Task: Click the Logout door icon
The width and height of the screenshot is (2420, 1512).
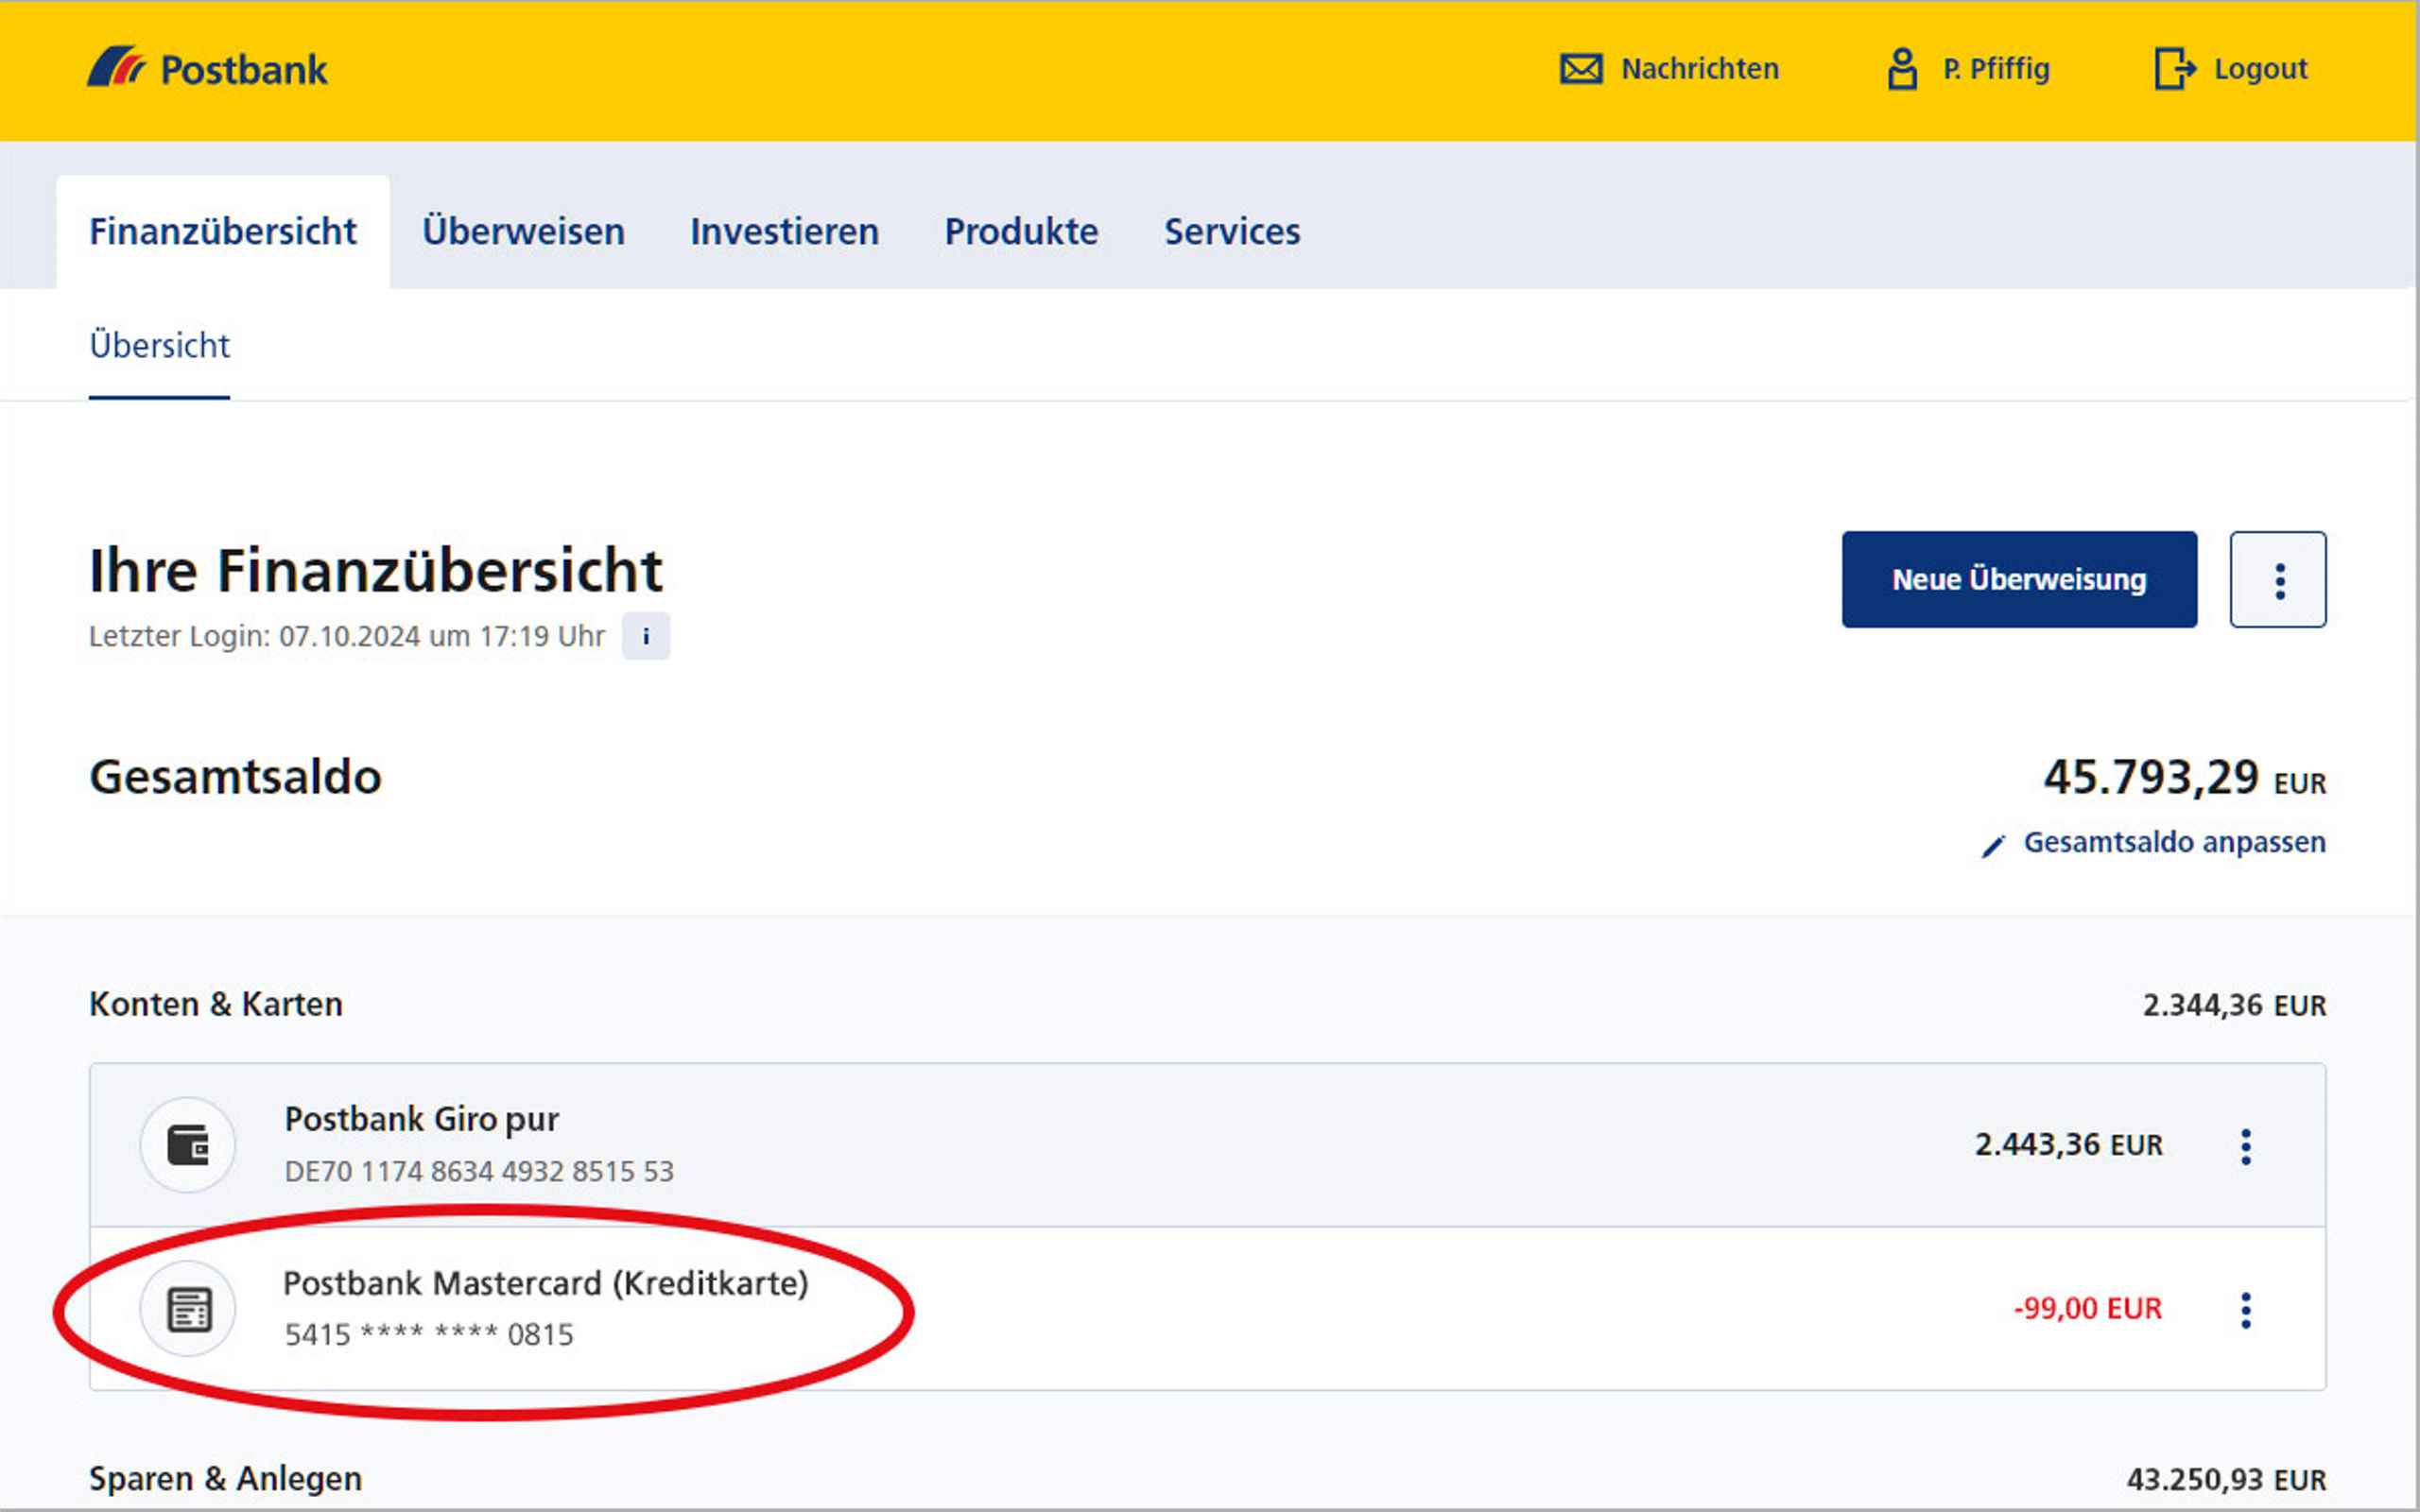Action: pos(2174,69)
